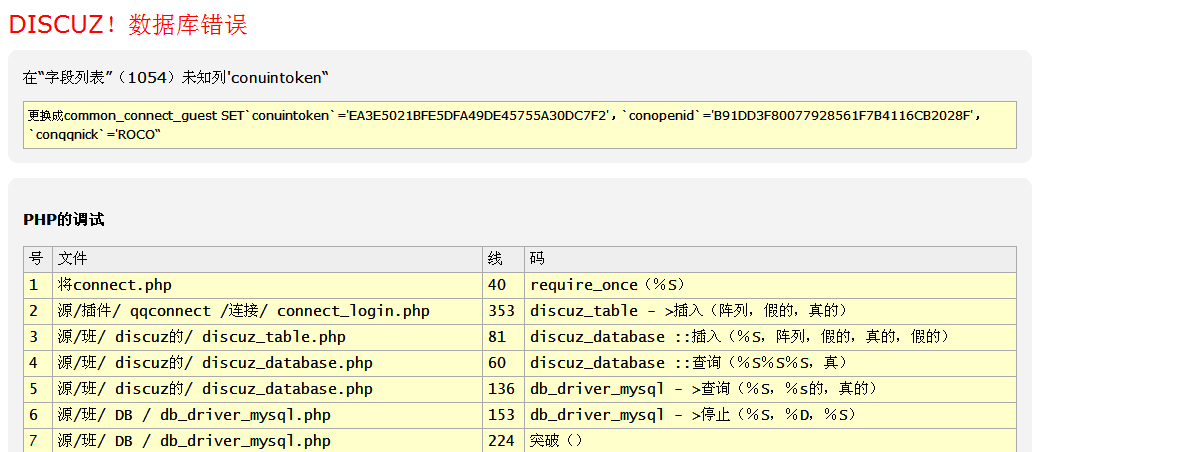Click the PHP的调试 heading
Image resolution: width=1204 pixels, height=452 pixels.
(x=64, y=220)
